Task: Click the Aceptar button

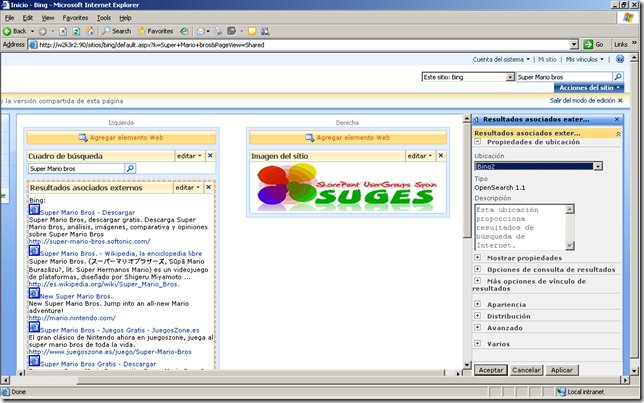Action: coord(490,370)
